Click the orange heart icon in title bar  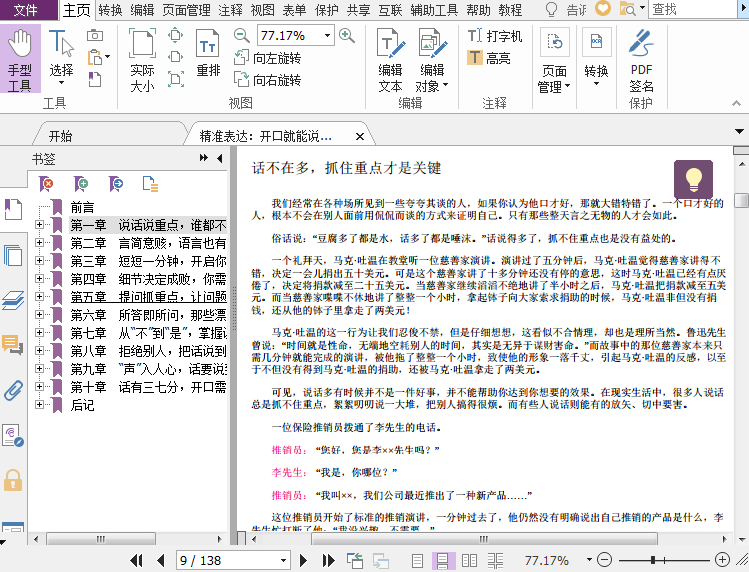603,9
